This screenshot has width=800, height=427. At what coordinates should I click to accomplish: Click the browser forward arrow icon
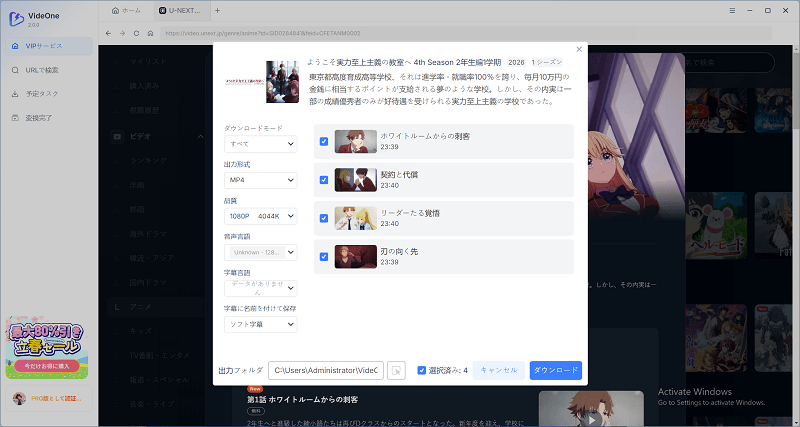pos(122,33)
